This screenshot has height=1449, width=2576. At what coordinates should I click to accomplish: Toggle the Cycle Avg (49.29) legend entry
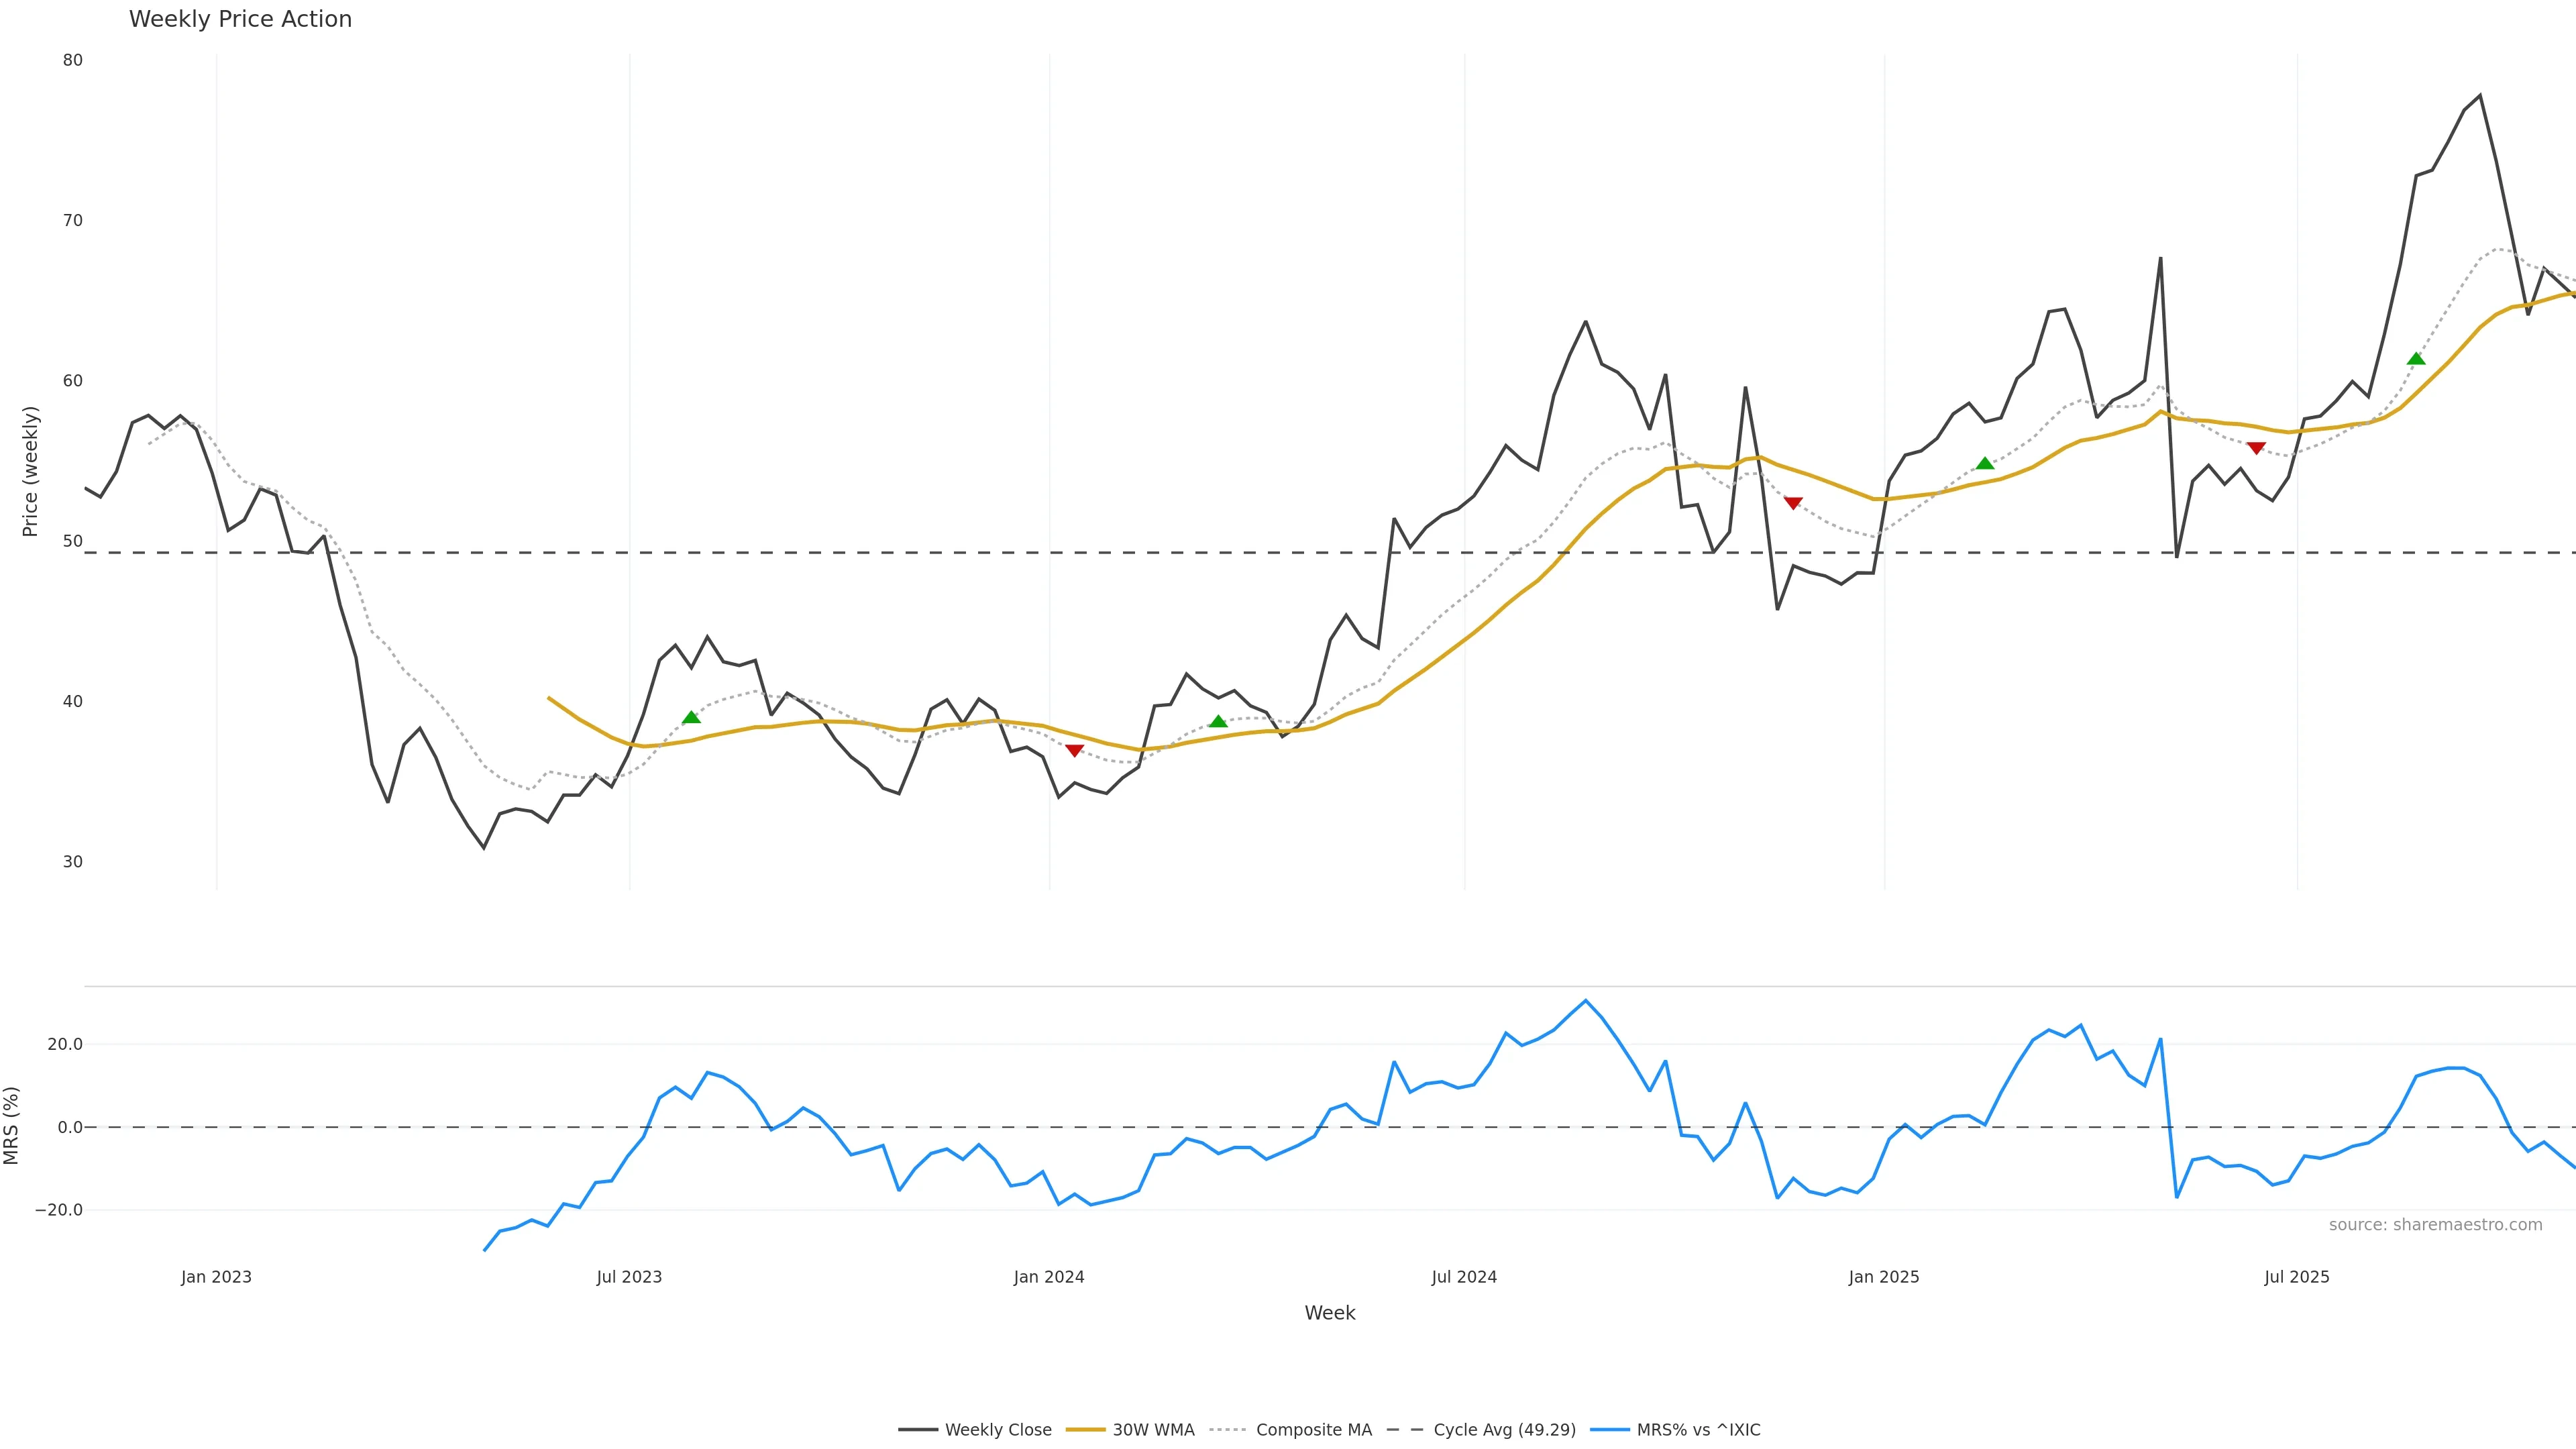coord(1504,1430)
